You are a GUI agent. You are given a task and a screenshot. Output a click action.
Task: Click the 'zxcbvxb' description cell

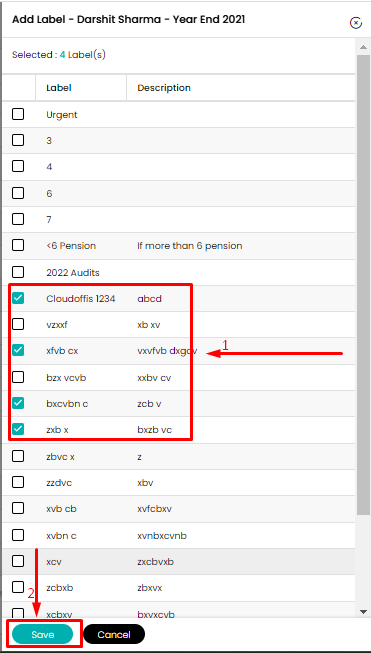tap(155, 562)
